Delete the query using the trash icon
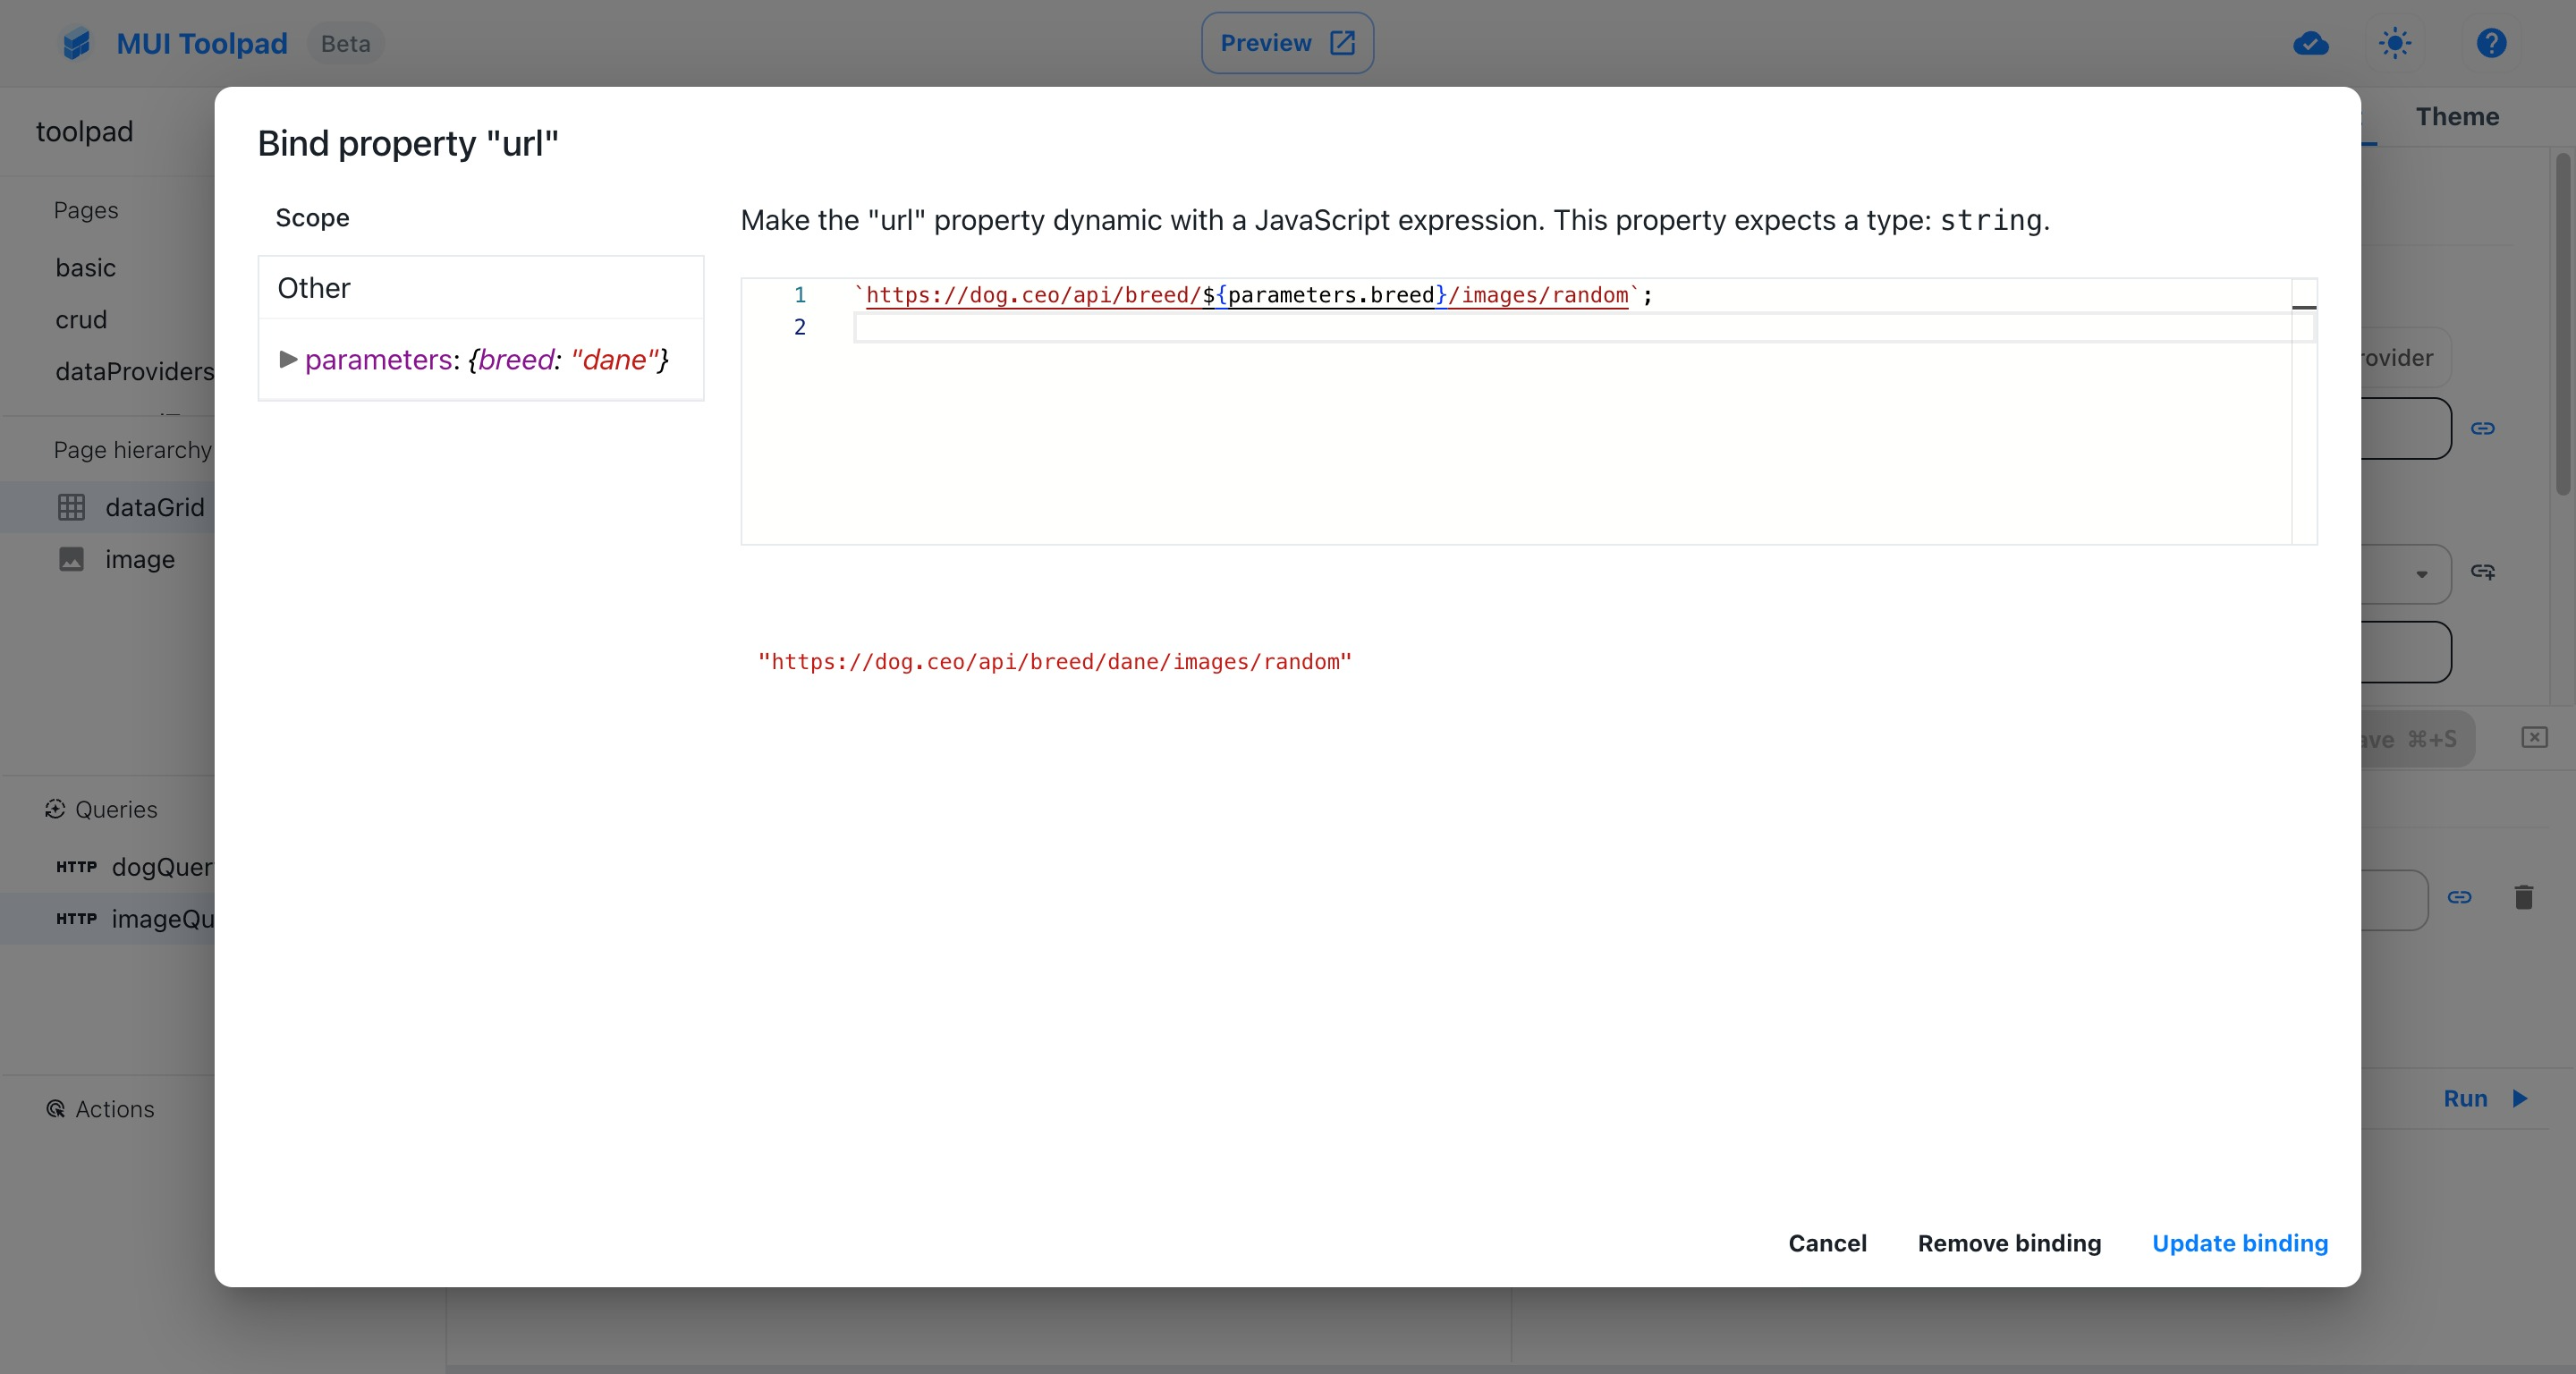Image resolution: width=2576 pixels, height=1374 pixels. click(2524, 897)
